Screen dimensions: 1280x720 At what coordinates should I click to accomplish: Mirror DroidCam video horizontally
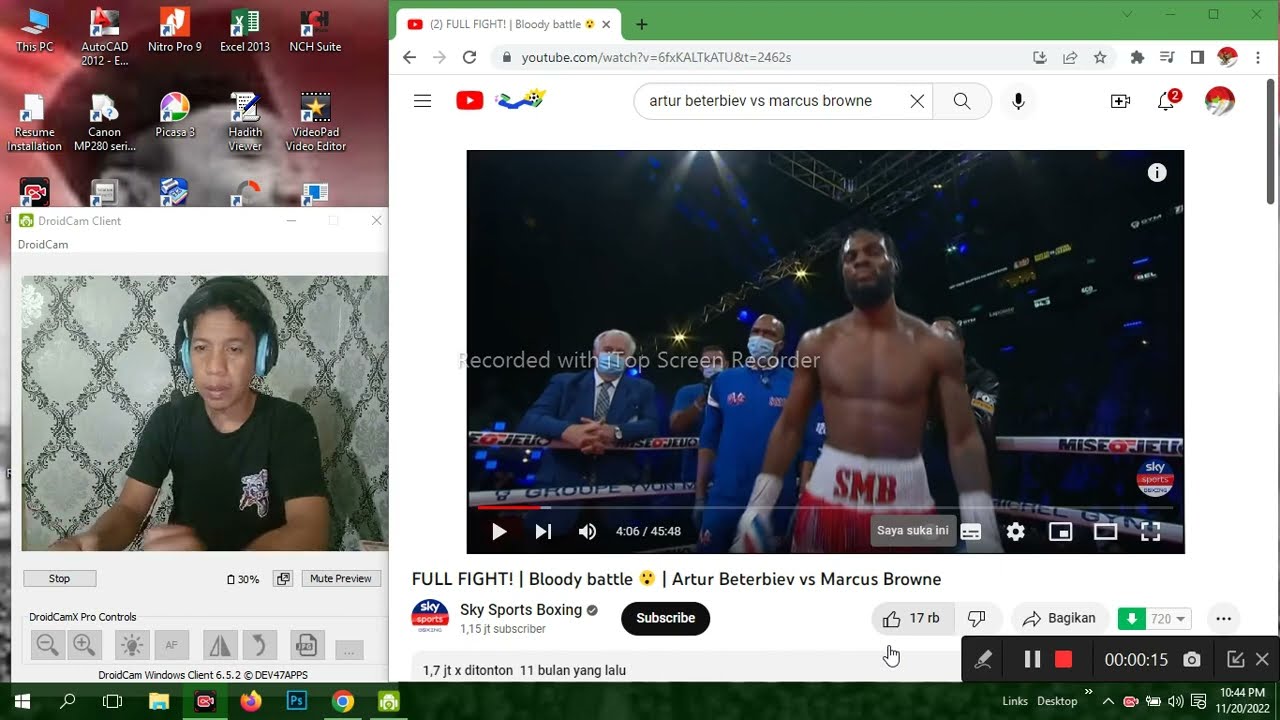click(220, 645)
